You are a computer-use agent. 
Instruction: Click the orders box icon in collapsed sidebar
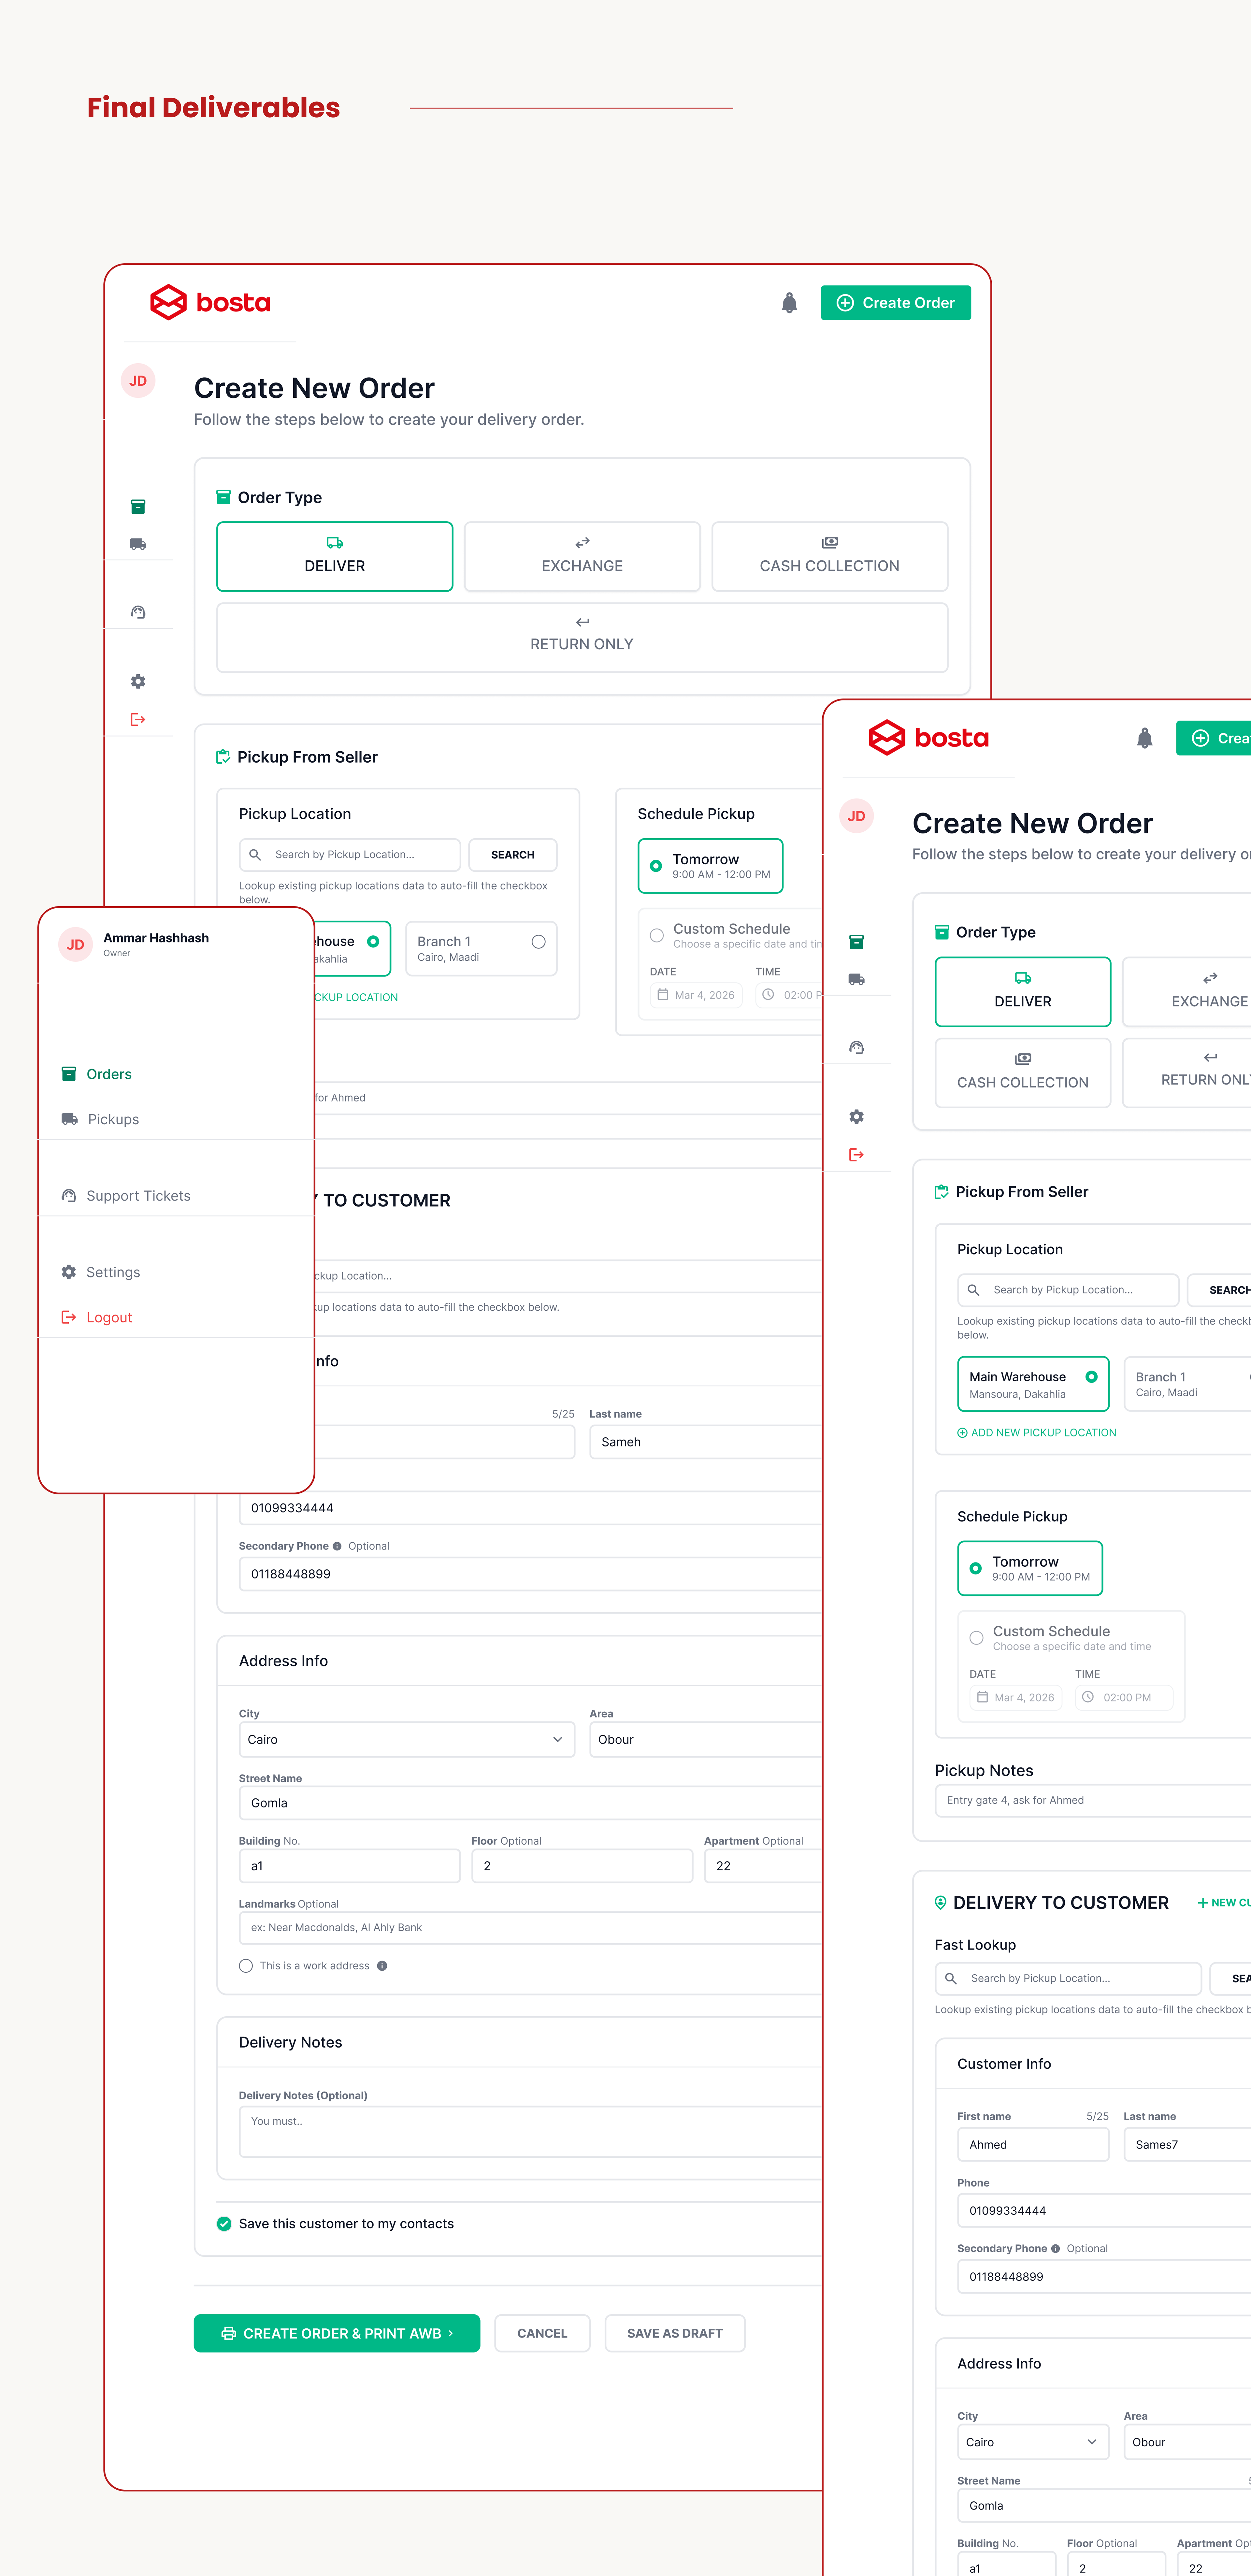tap(138, 507)
